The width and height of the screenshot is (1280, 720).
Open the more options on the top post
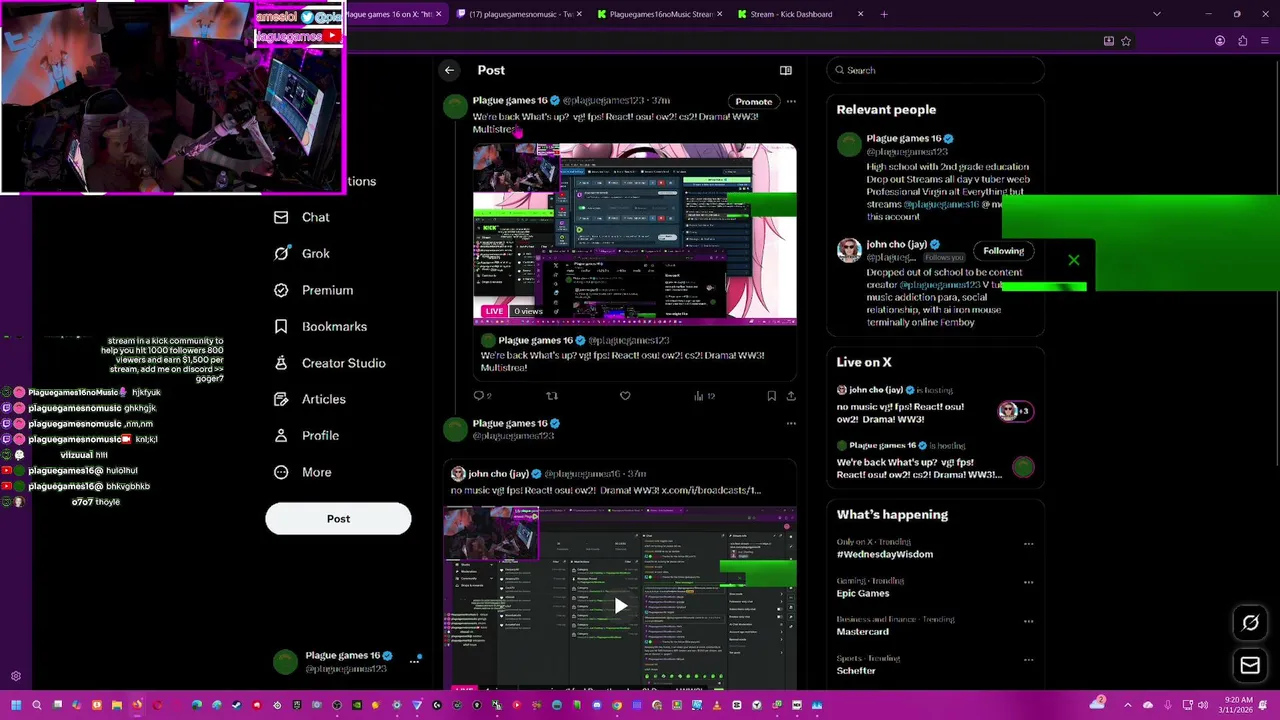coord(791,101)
